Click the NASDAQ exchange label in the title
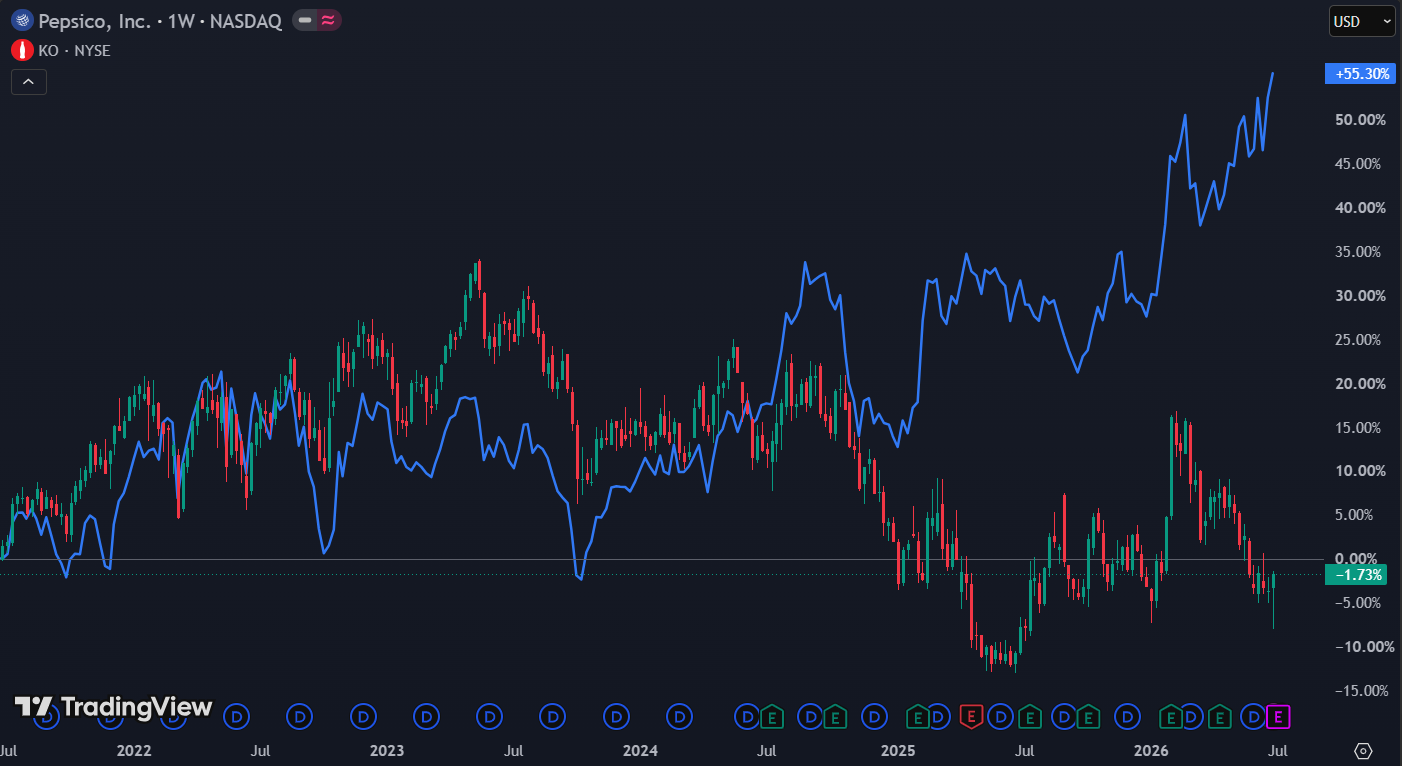Image resolution: width=1402 pixels, height=766 pixels. pos(246,20)
